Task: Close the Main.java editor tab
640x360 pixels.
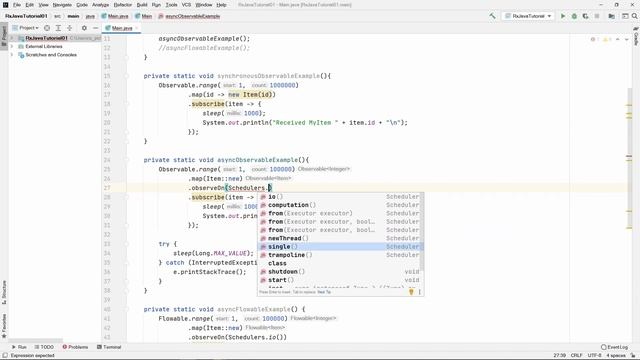Action: [136, 28]
